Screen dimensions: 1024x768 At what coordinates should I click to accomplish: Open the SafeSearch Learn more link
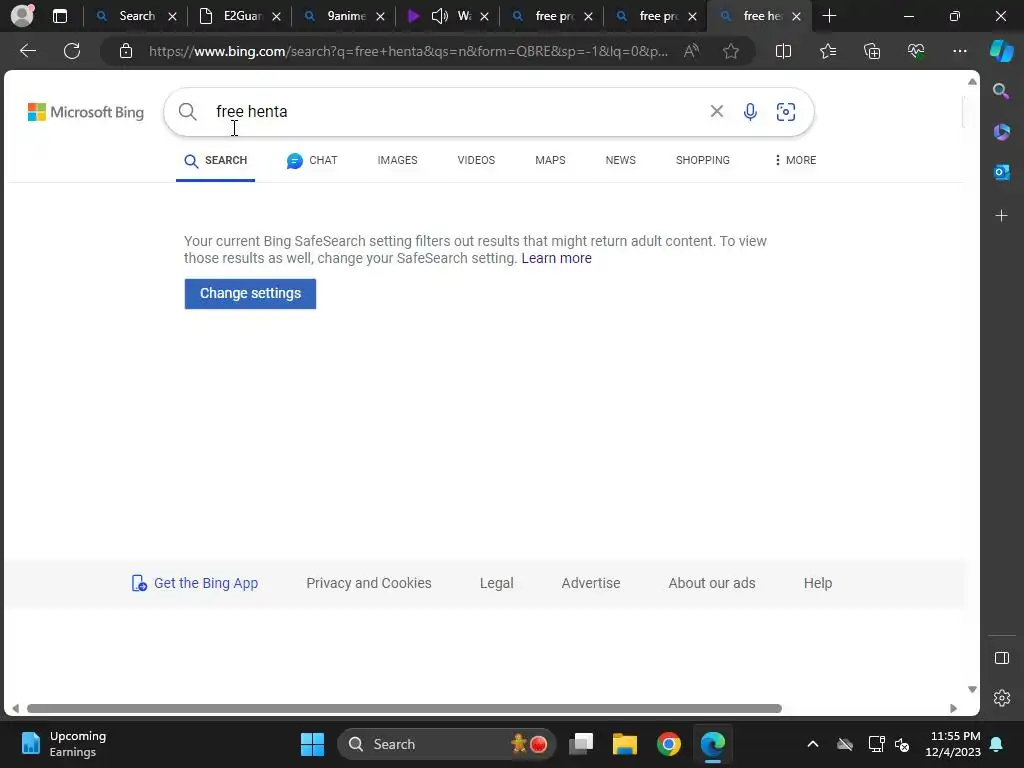coord(556,258)
